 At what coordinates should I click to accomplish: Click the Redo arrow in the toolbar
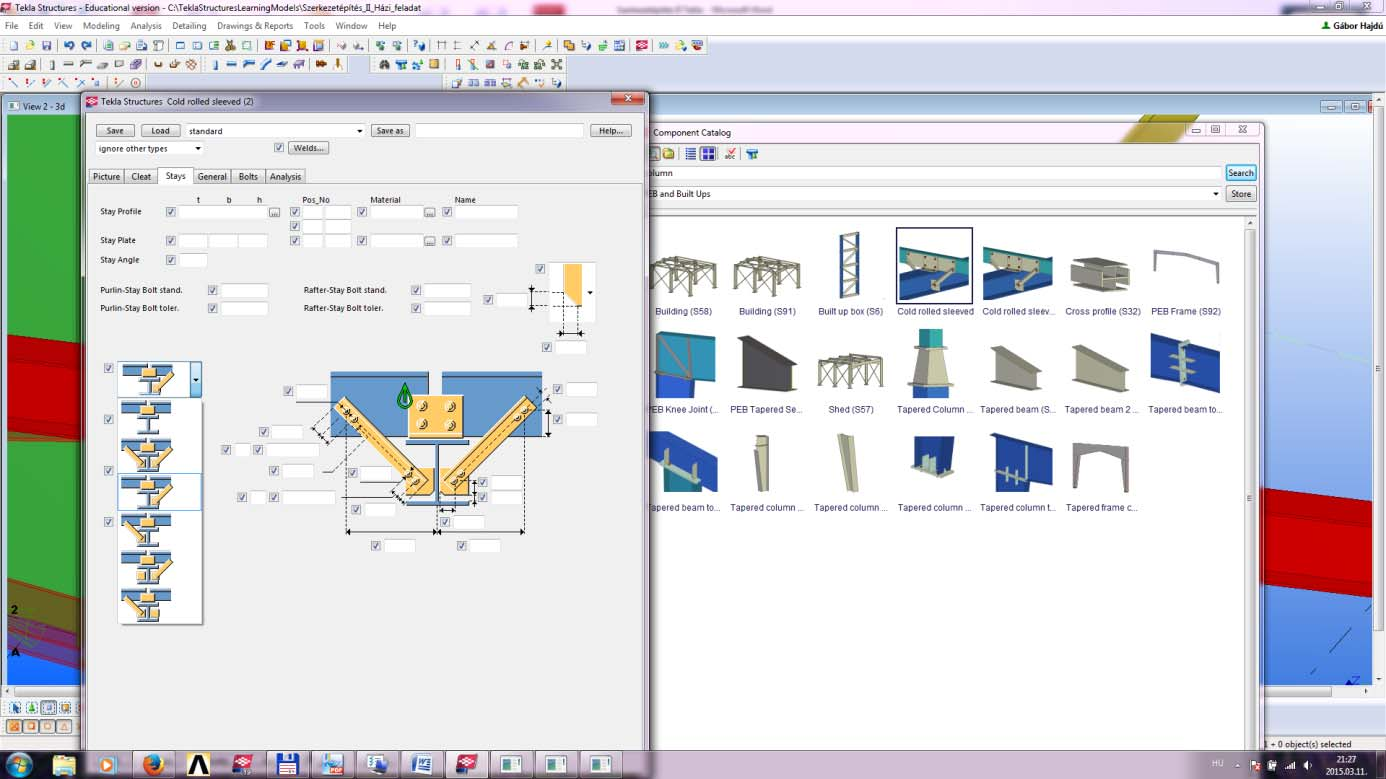pos(86,46)
